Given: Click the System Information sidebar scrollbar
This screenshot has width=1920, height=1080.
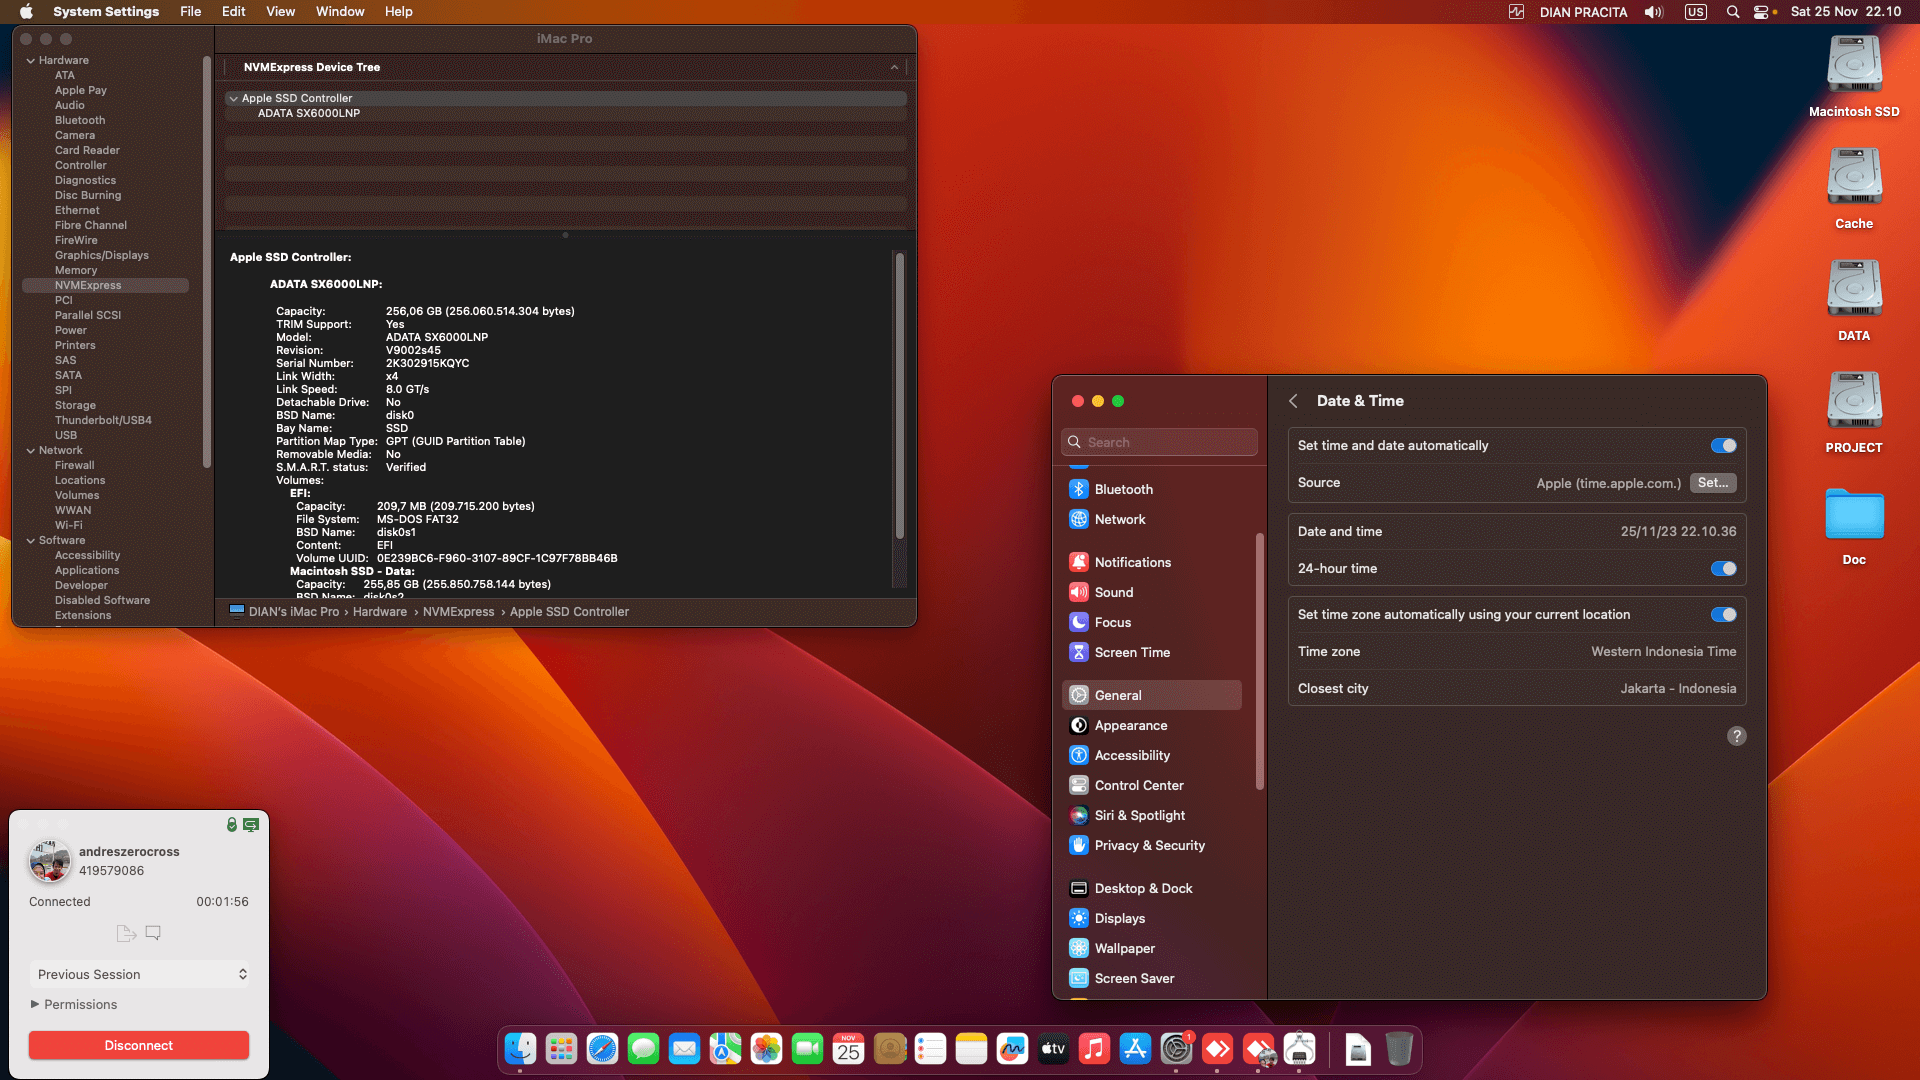Looking at the screenshot, I should 206,262.
